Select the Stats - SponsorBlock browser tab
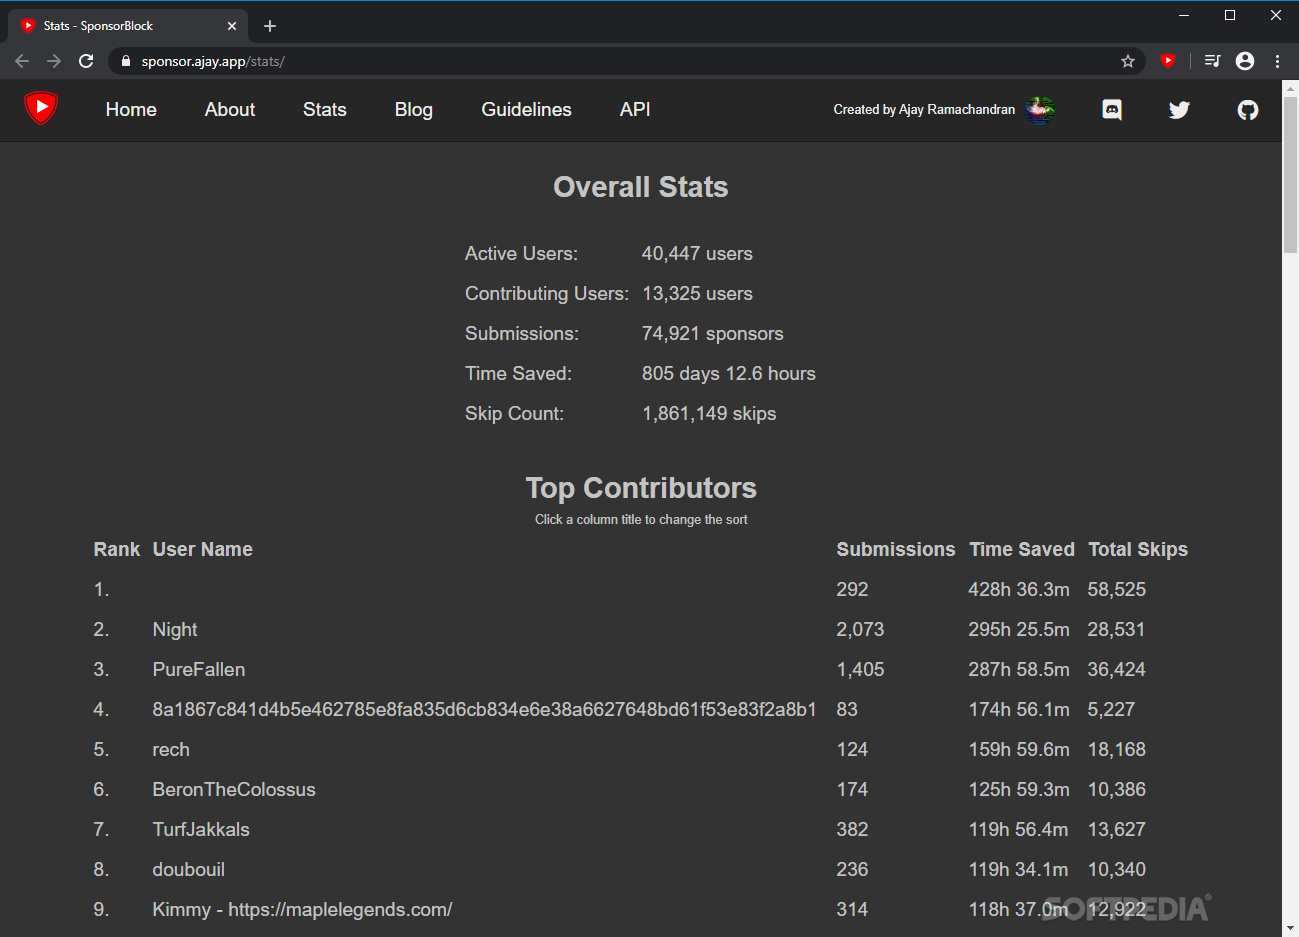The image size is (1299, 937). coord(128,26)
